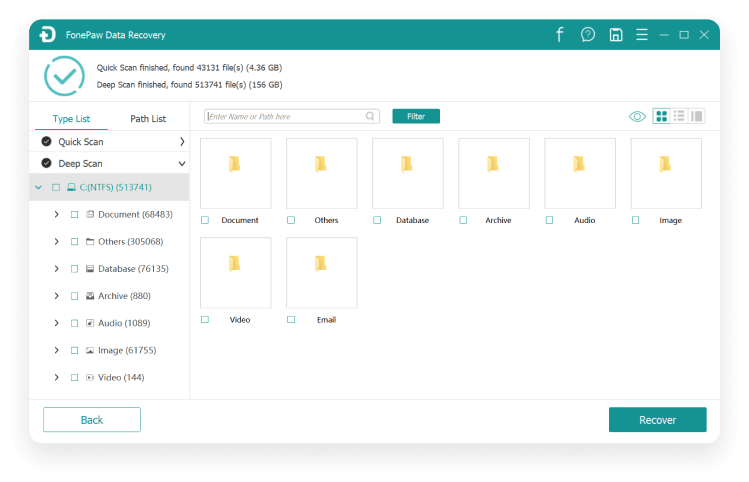Expand the Image (61755) node
The image size is (749, 482).
56,350
